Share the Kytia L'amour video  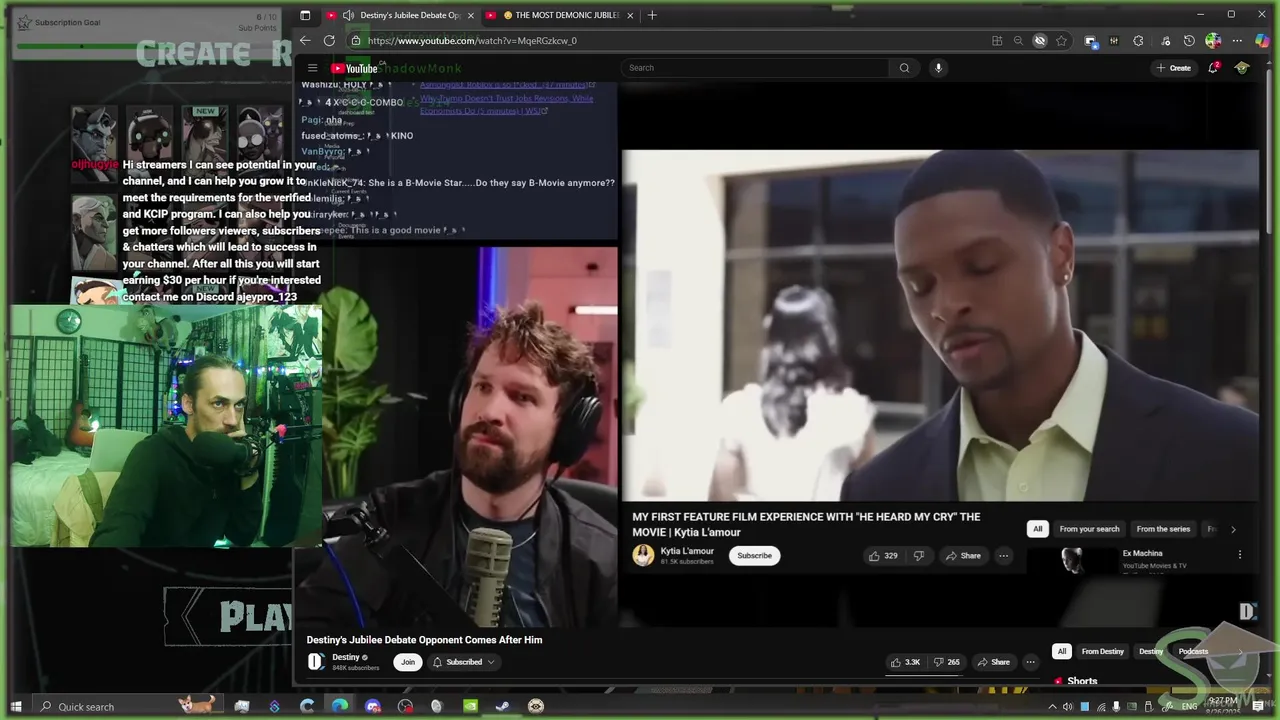coord(963,556)
